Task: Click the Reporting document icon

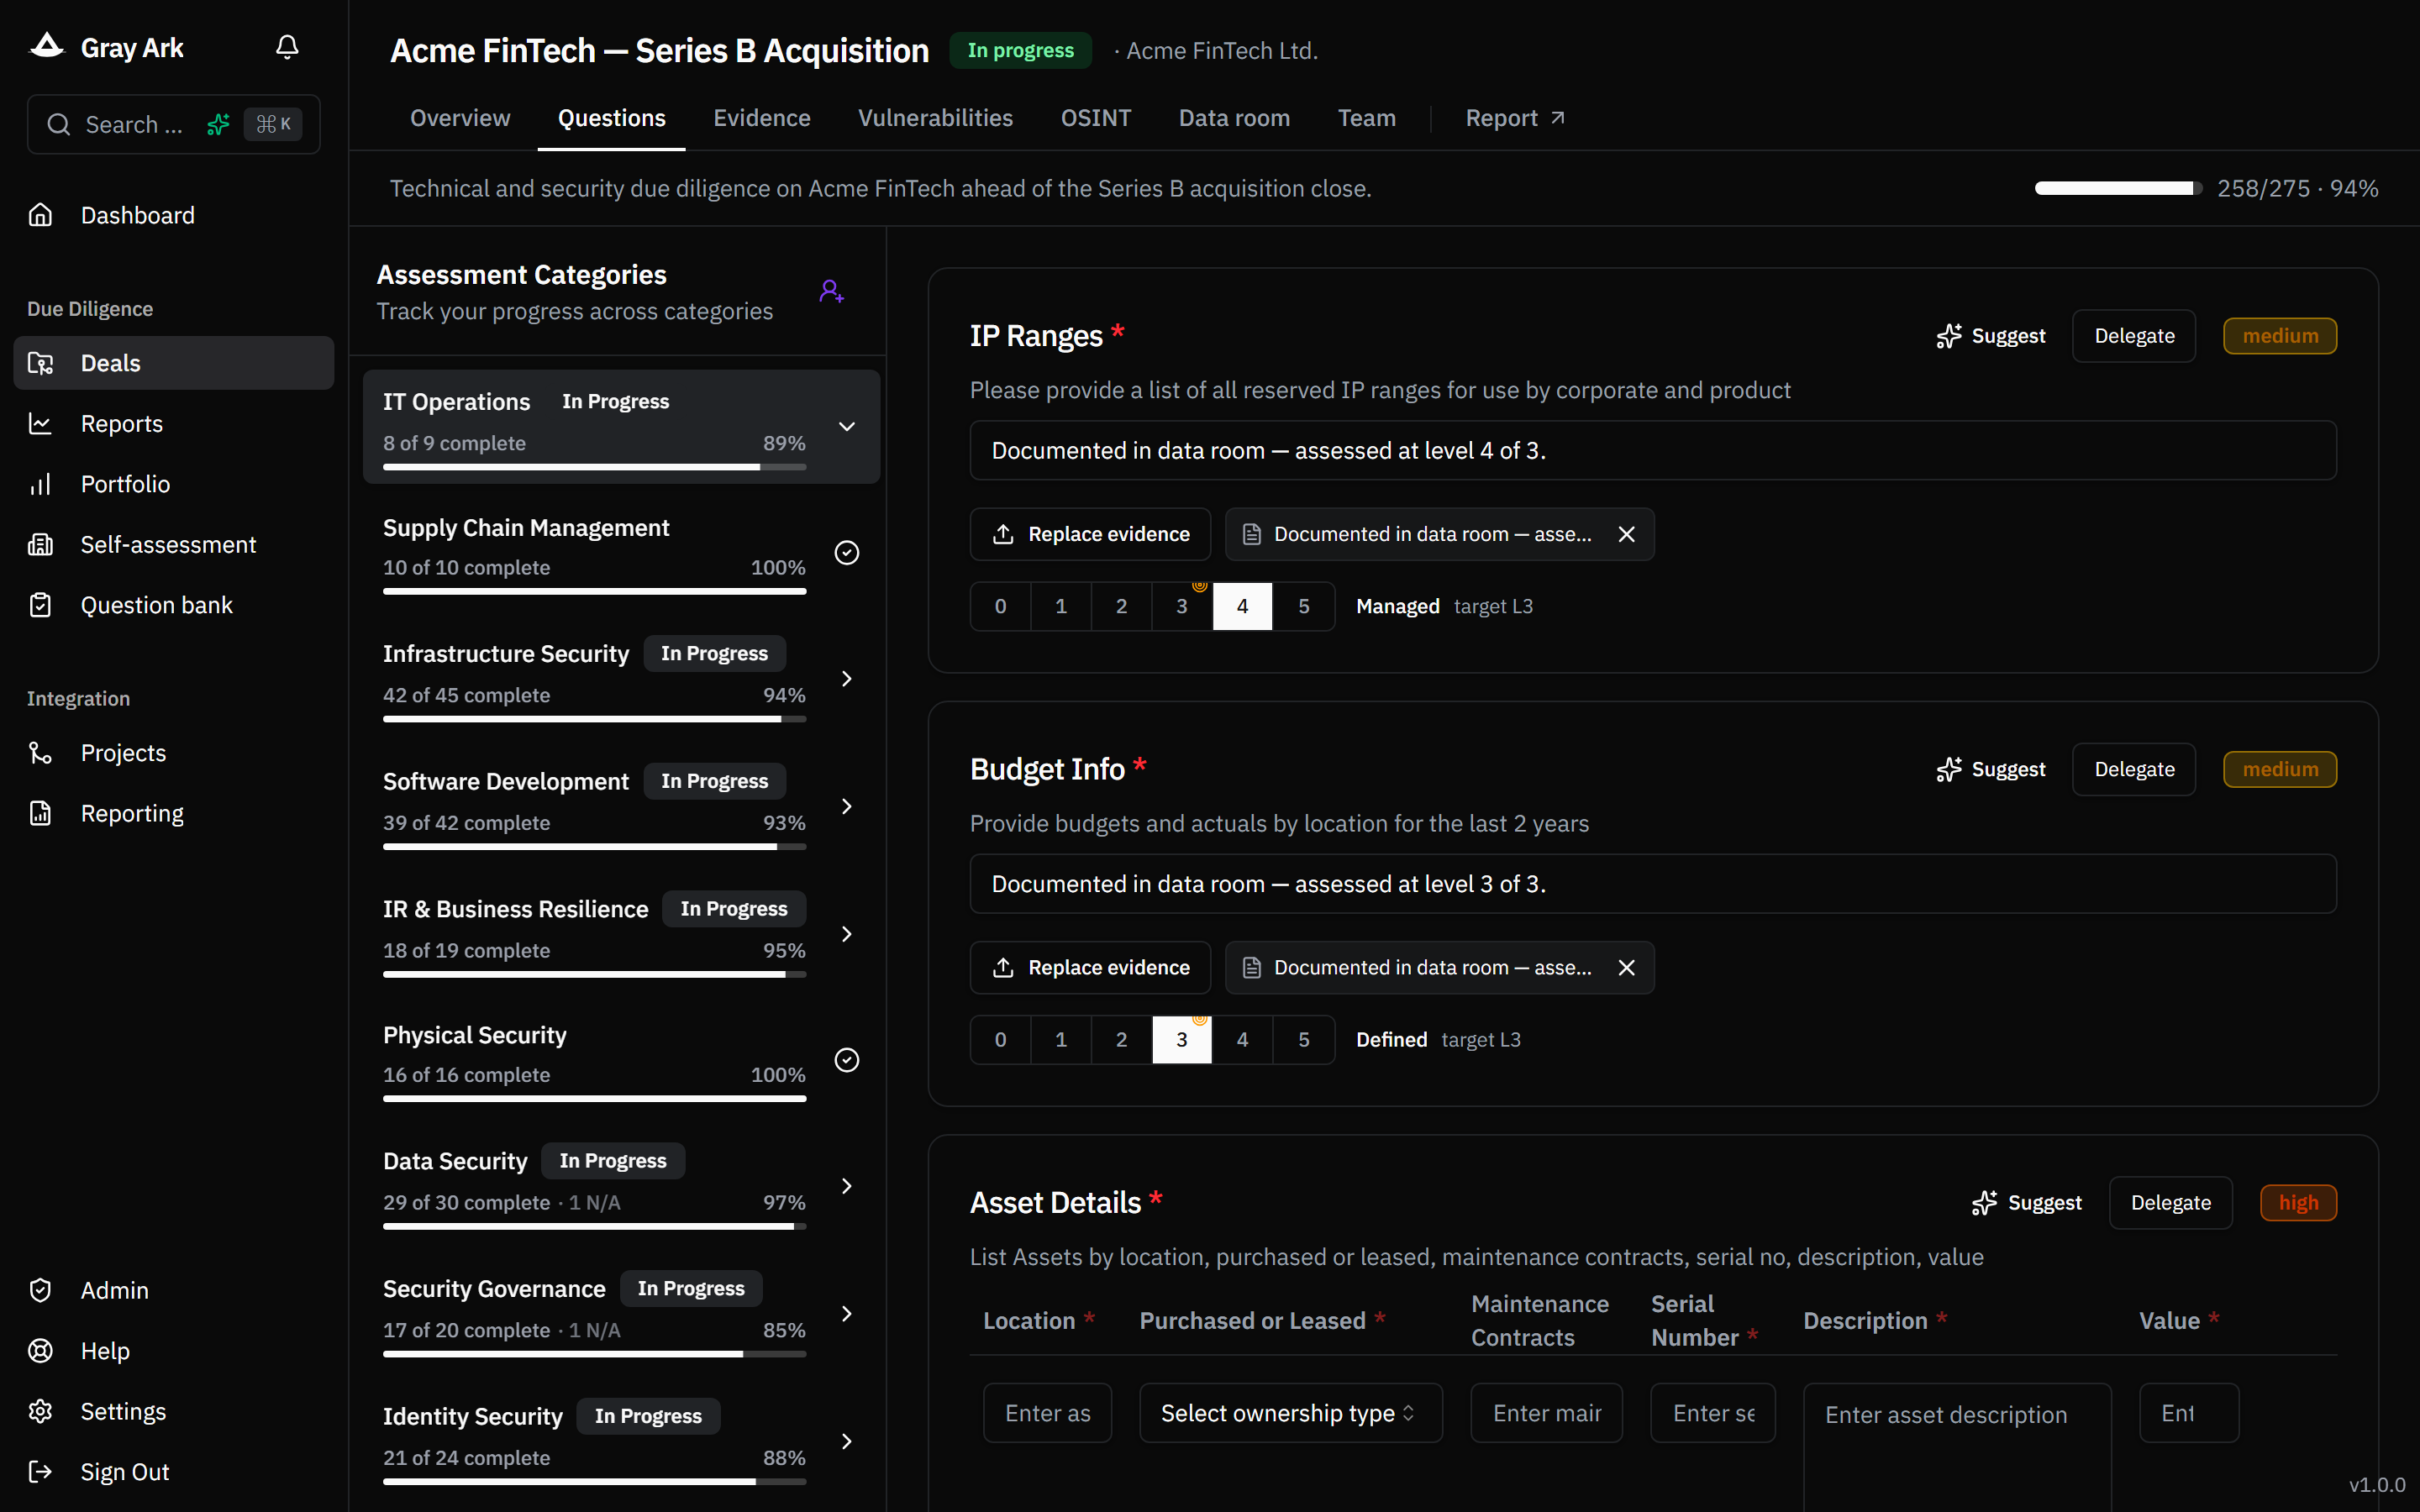Action: (40, 813)
